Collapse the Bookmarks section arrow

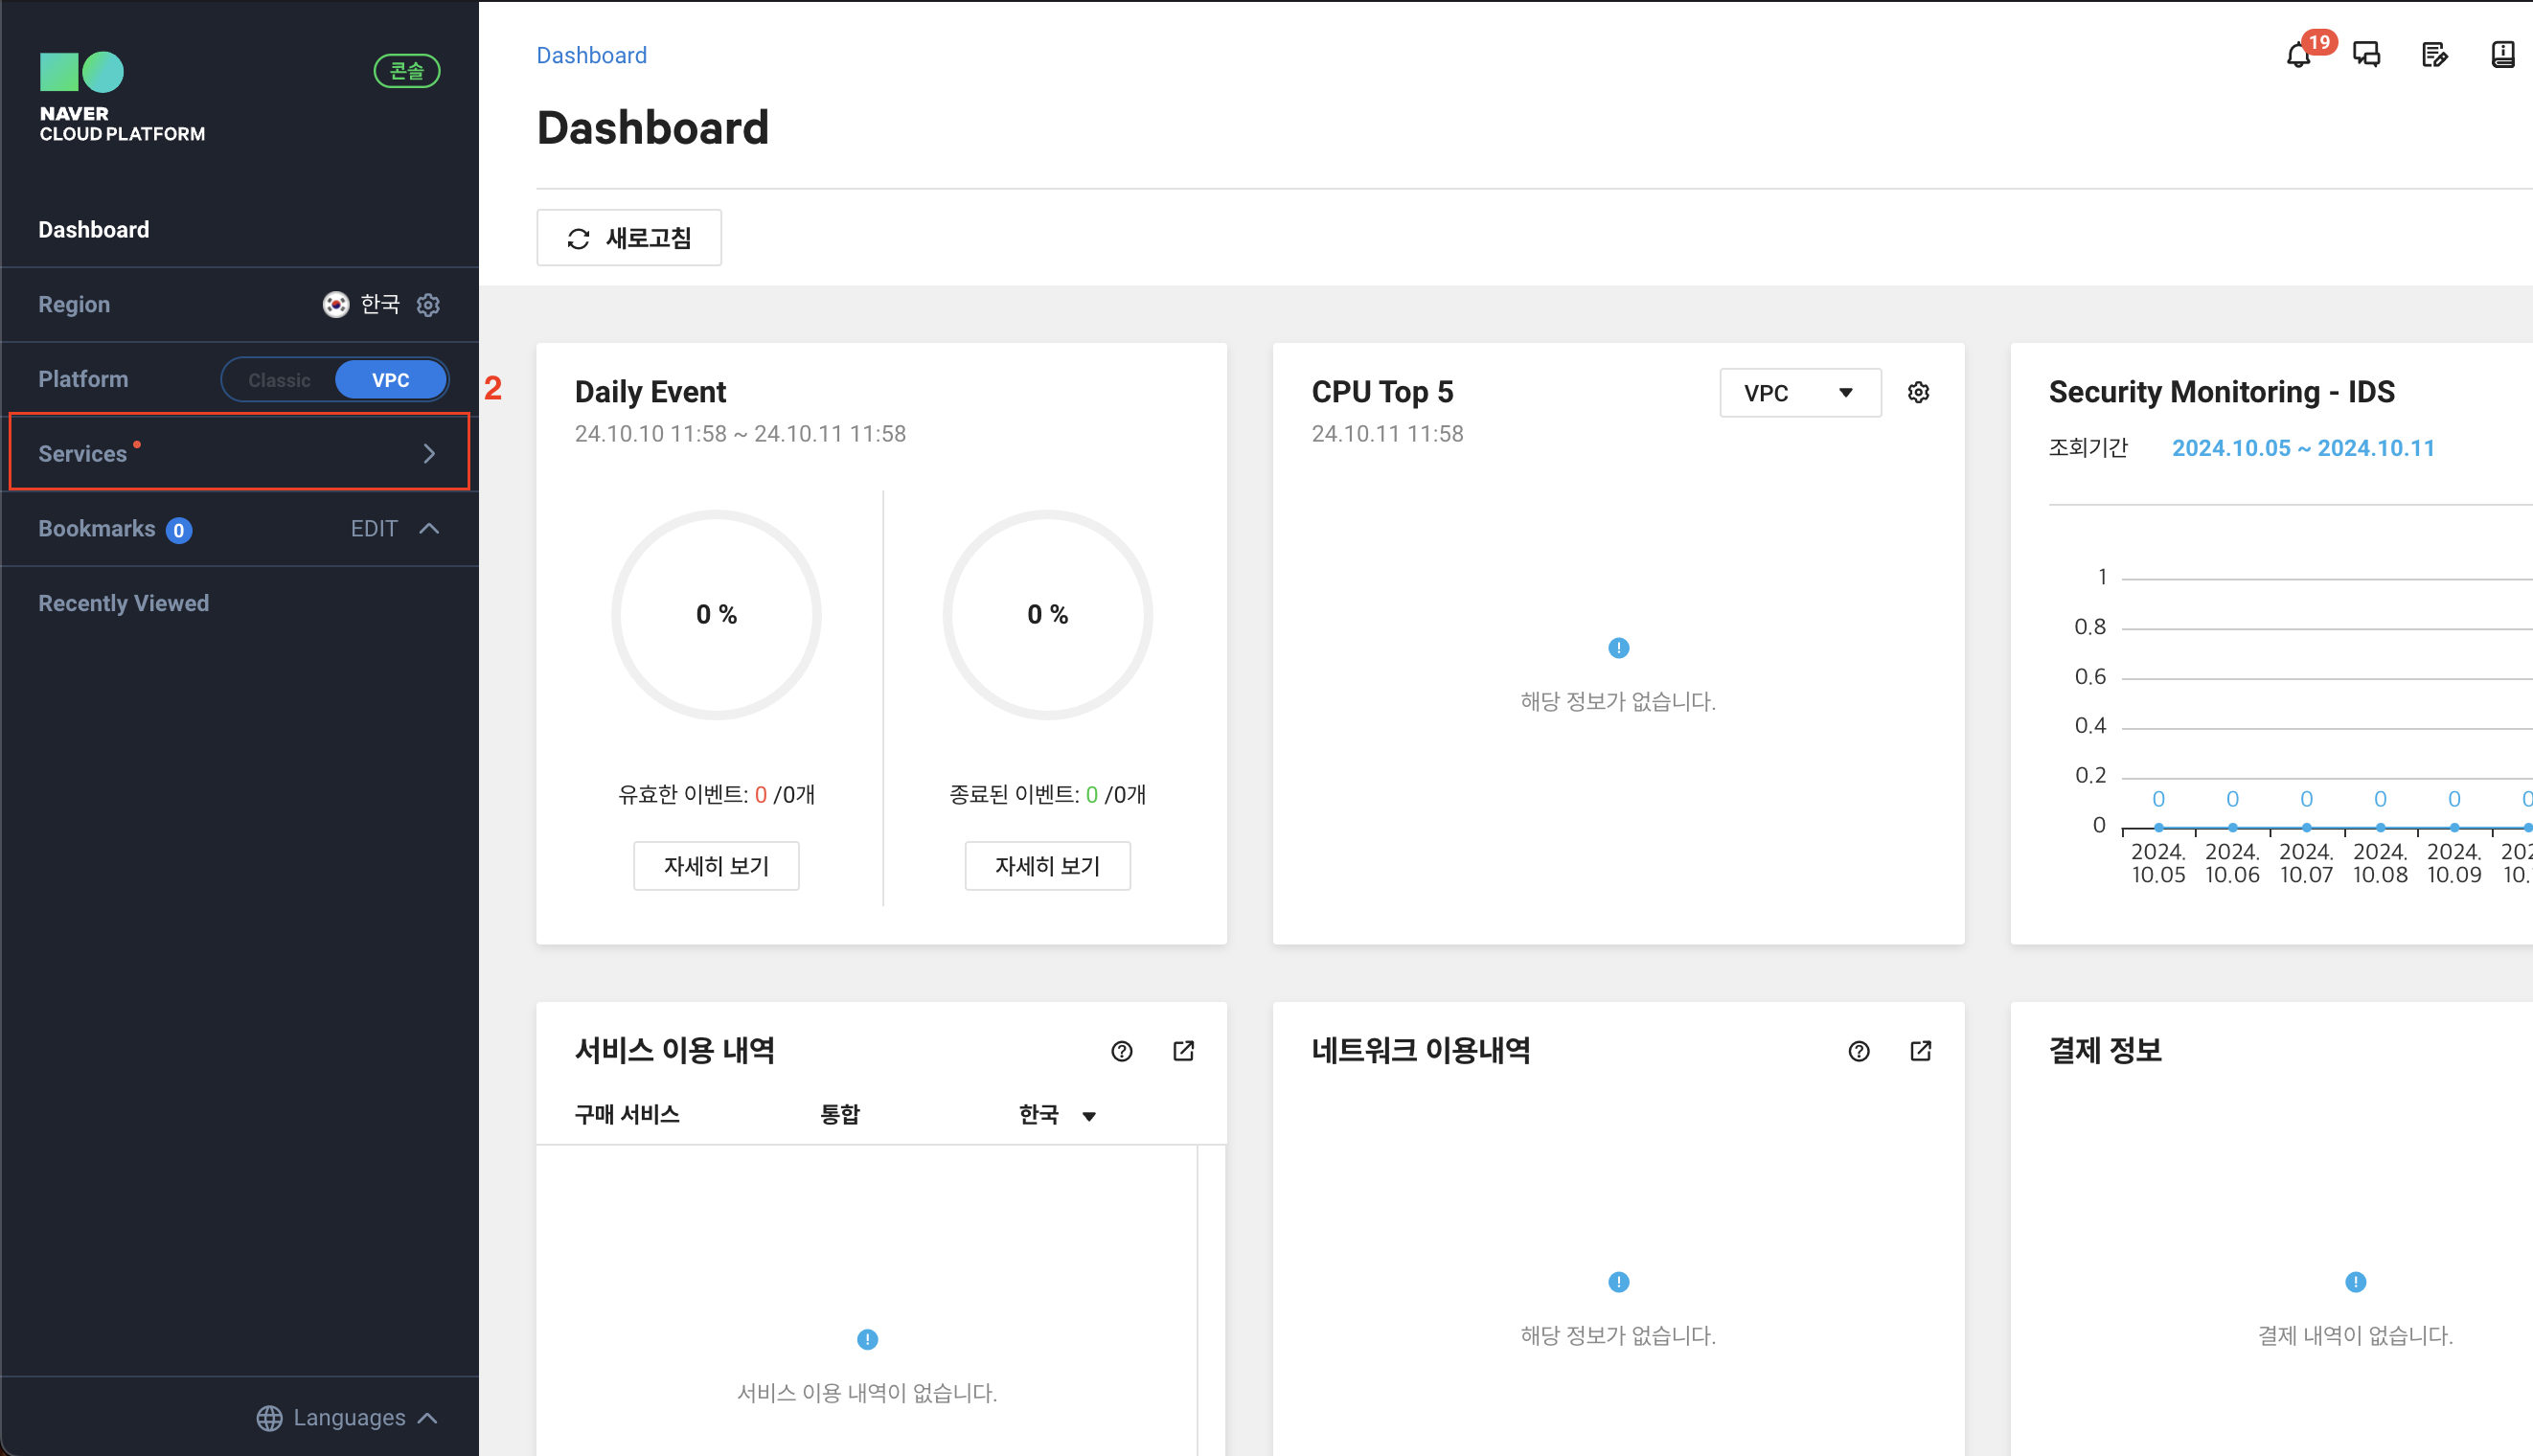tap(429, 529)
